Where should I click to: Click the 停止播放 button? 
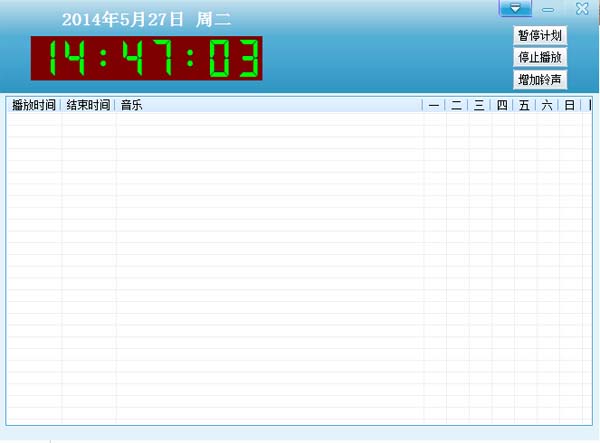click(540, 57)
